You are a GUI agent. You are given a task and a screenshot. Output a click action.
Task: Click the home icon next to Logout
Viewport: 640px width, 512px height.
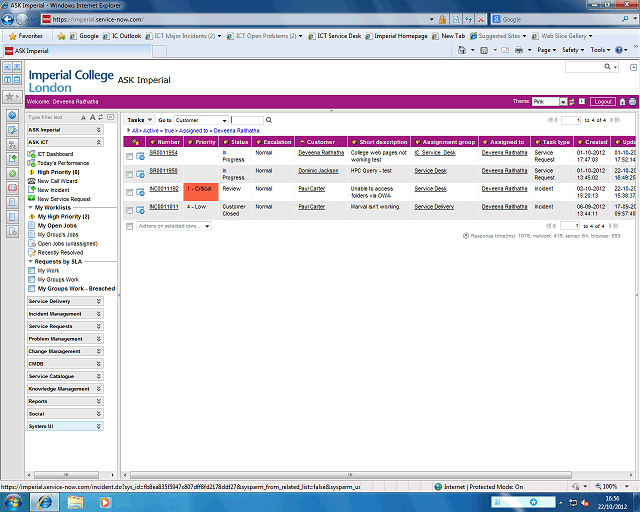[622, 101]
